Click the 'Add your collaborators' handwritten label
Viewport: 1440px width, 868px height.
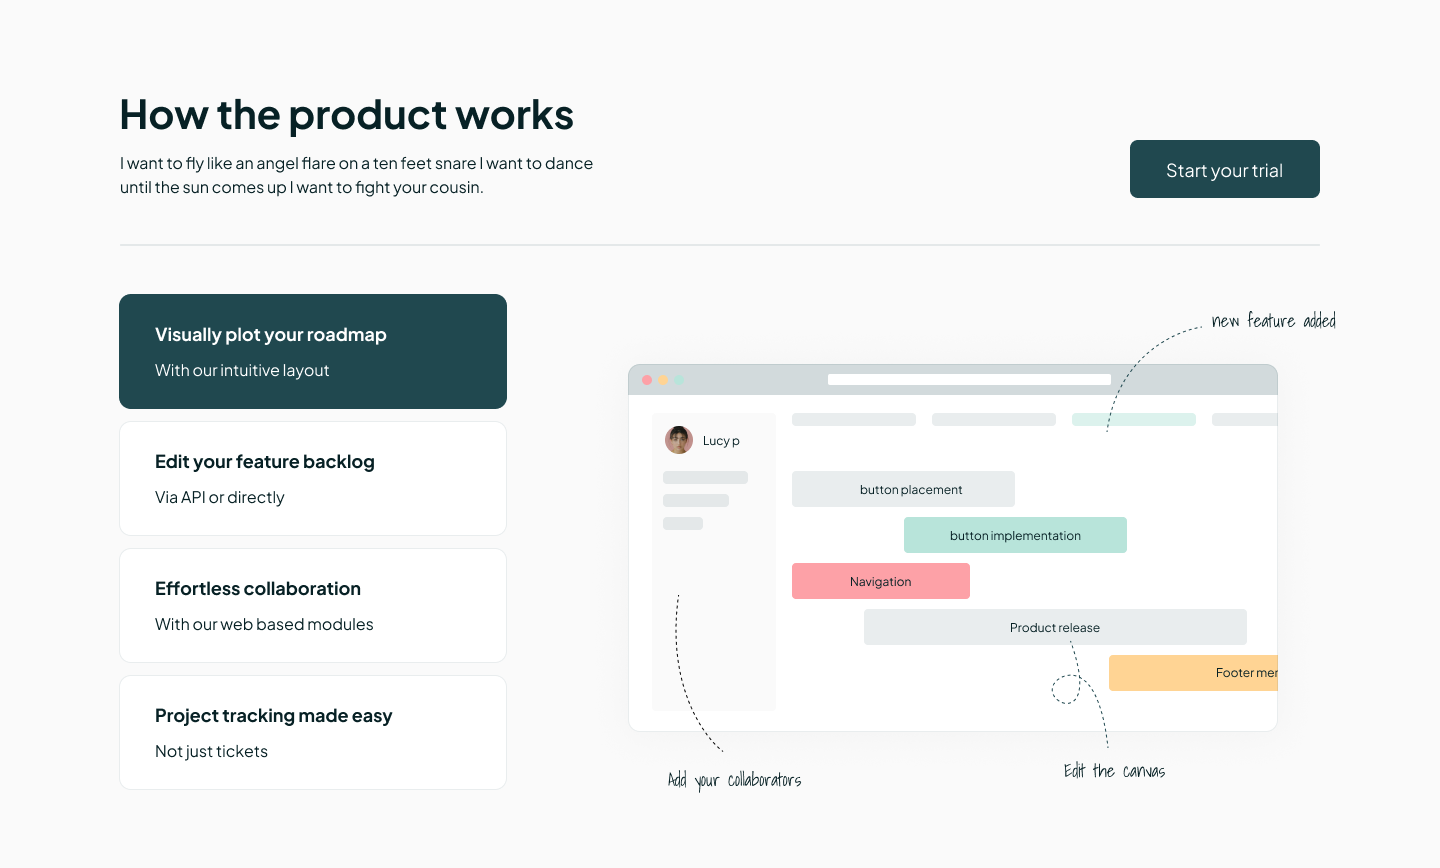pos(734,780)
